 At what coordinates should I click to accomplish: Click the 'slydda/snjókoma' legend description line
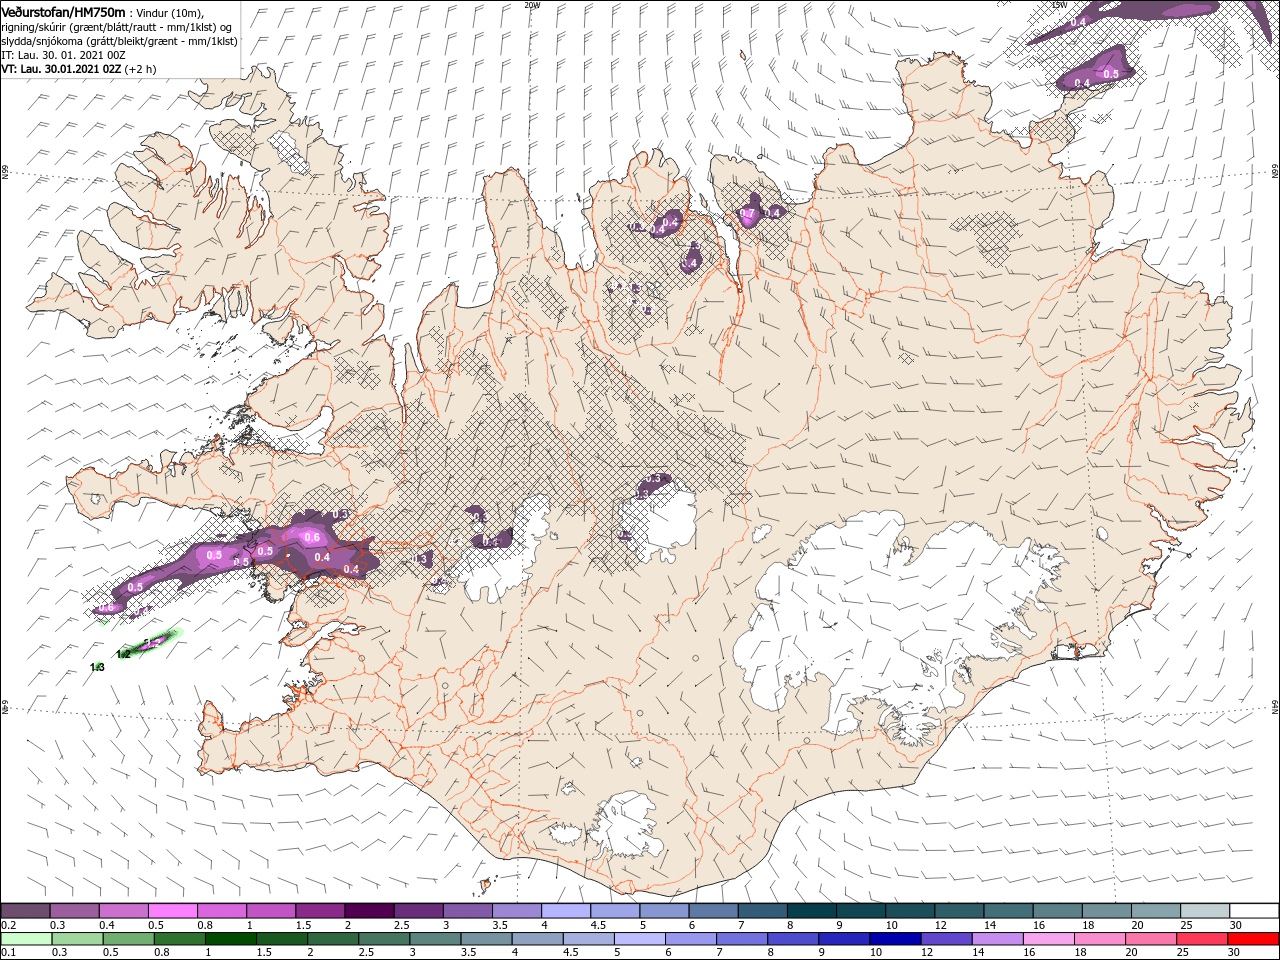coord(119,41)
